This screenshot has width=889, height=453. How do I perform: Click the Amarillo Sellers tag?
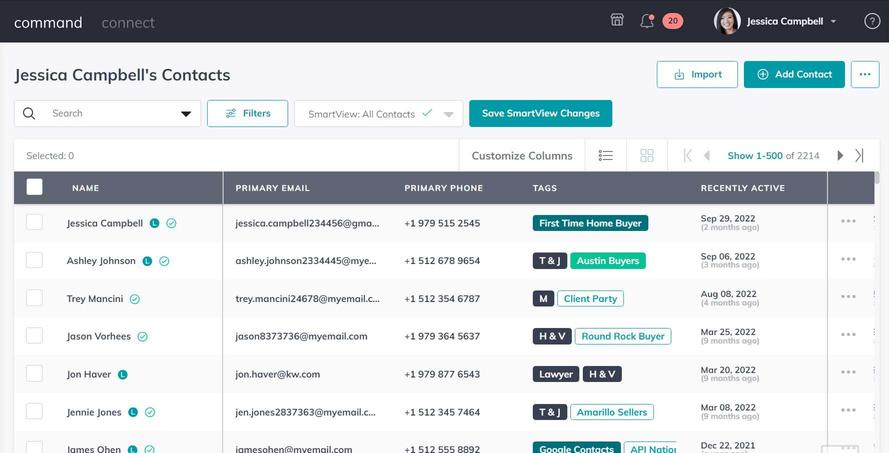coord(612,412)
